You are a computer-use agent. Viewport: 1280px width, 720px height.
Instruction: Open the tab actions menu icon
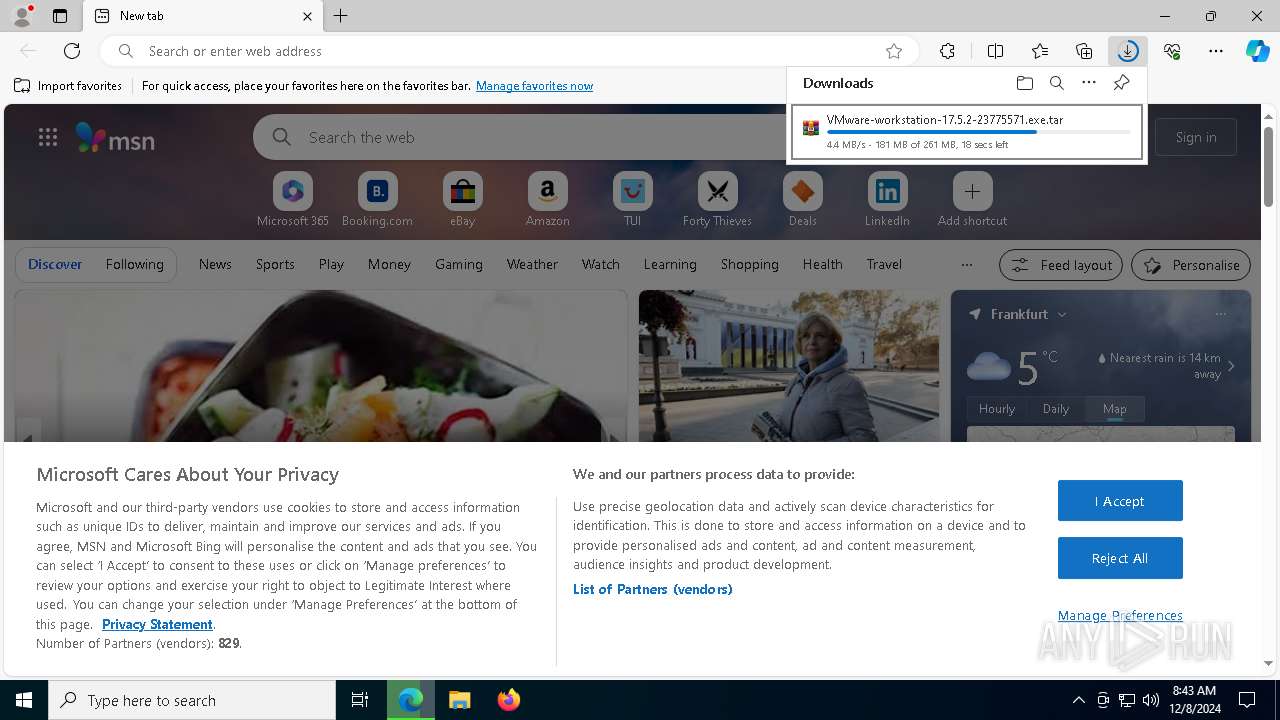click(x=60, y=16)
